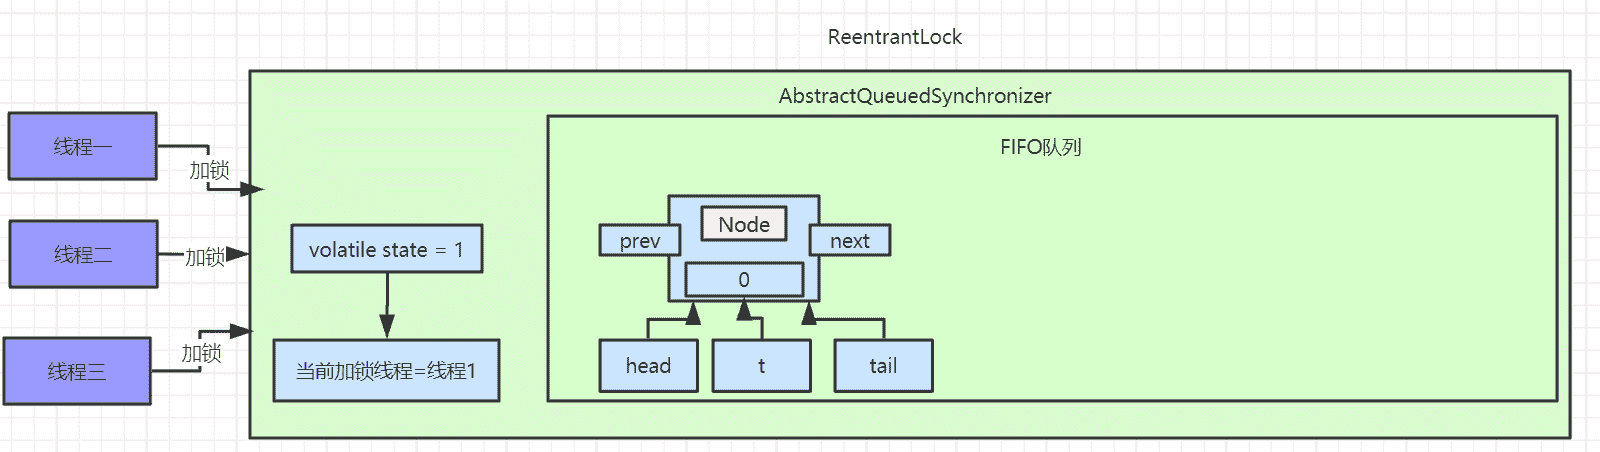Viewport: 1600px width, 452px height.
Task: Select the t pointer box
Action: pos(761,366)
